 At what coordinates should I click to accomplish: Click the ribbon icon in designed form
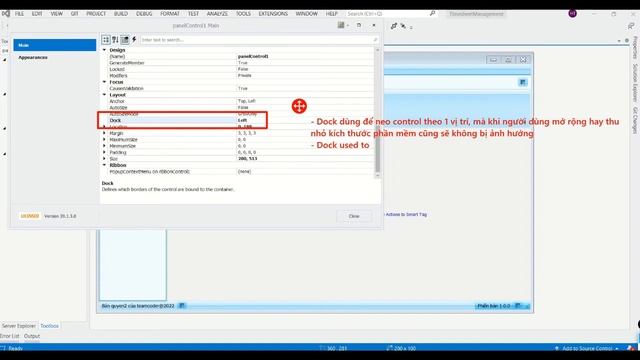pos(522,82)
